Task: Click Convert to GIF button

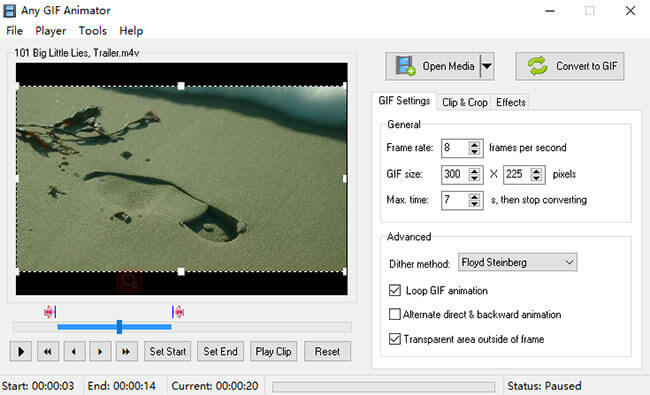Action: tap(570, 66)
